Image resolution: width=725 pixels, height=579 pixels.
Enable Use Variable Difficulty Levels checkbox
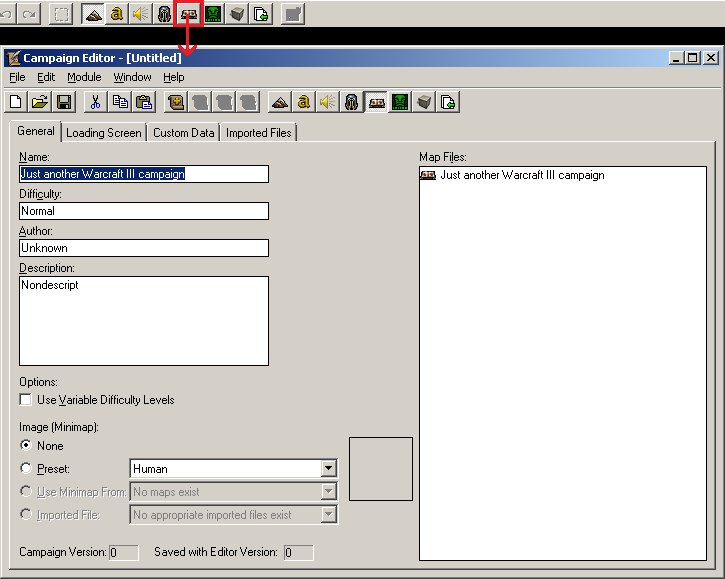tap(26, 400)
